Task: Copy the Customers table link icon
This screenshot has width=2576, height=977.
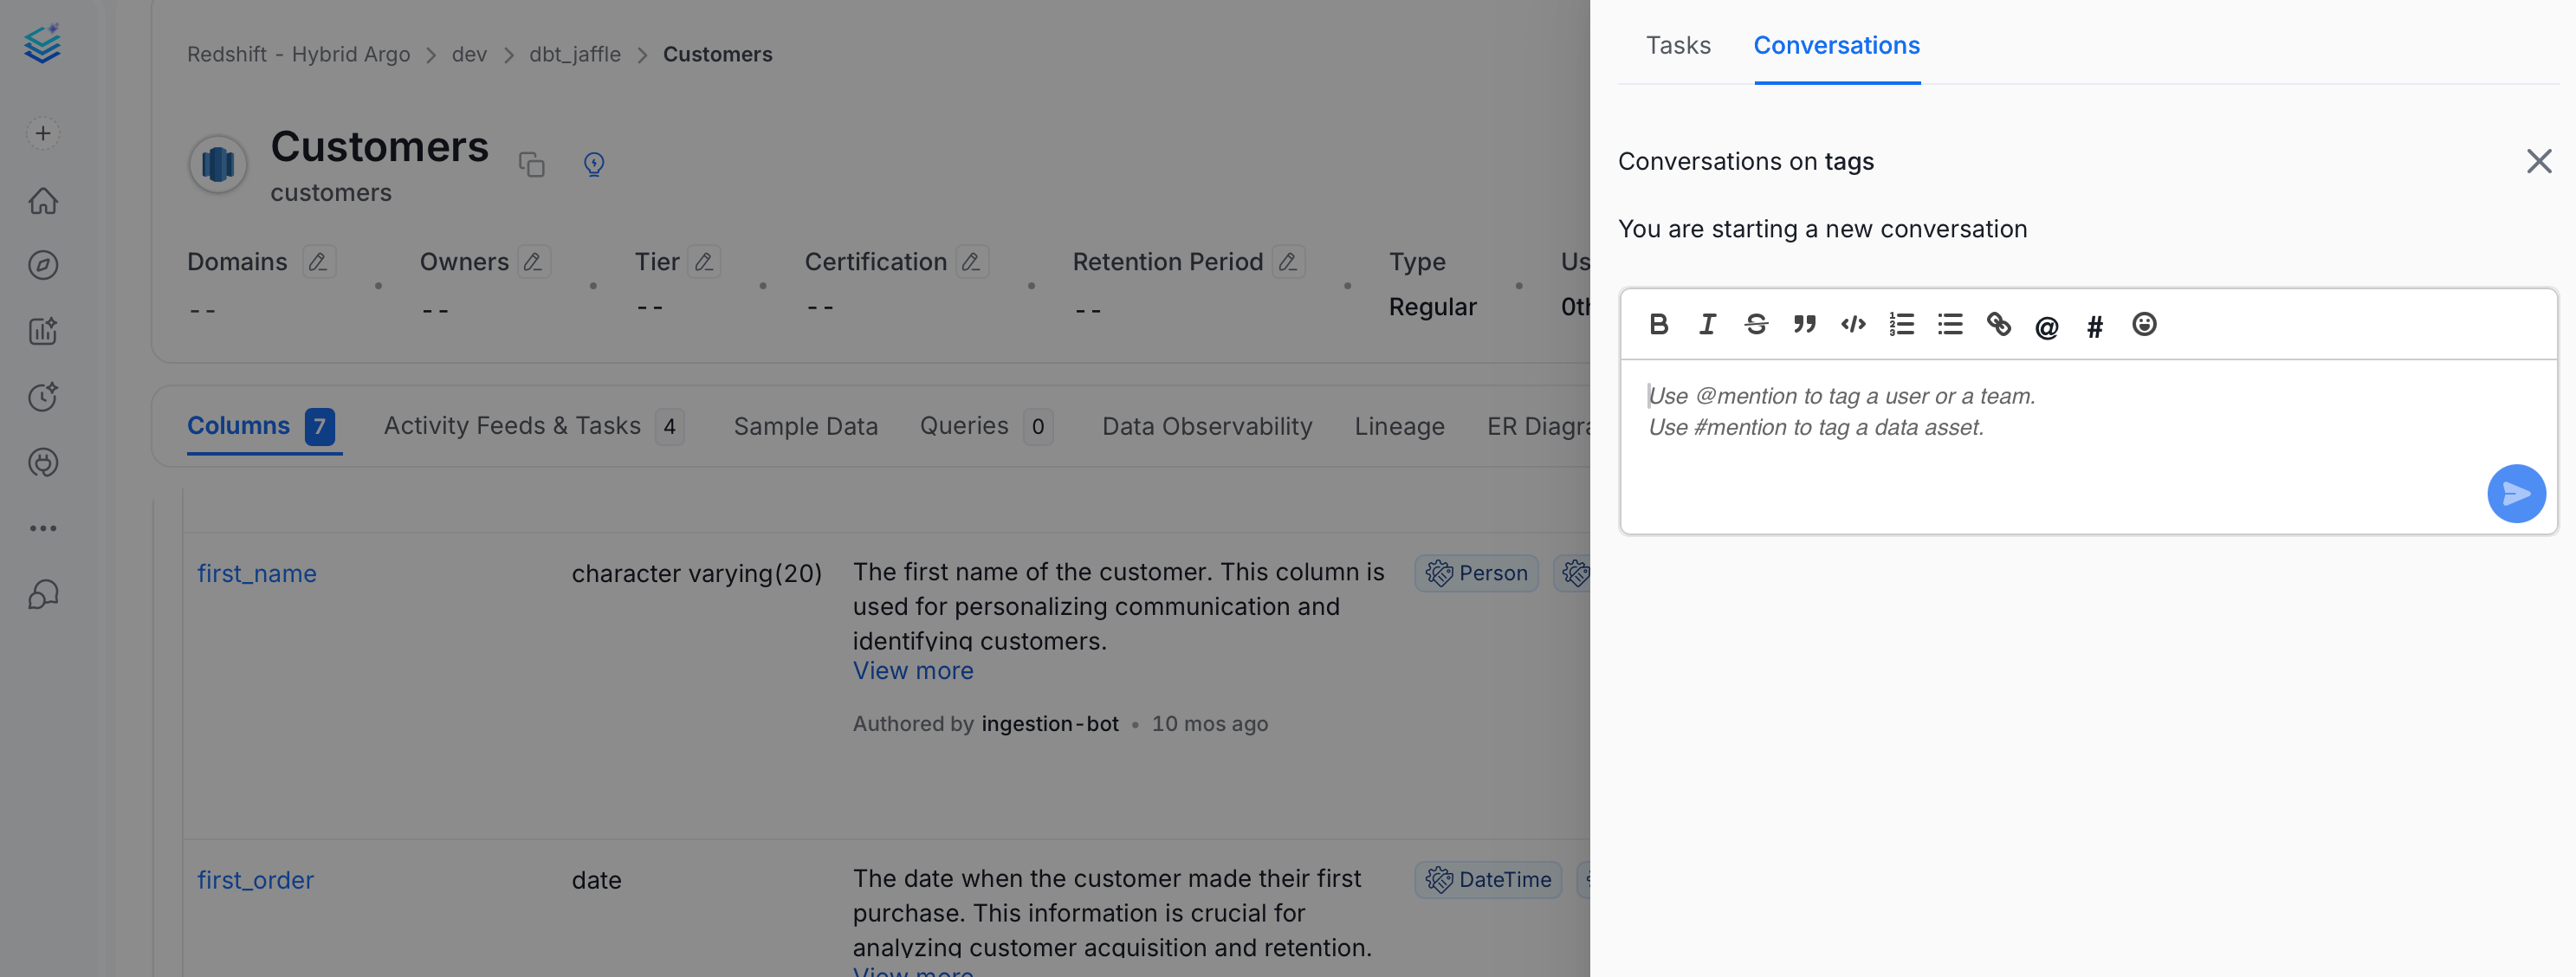Action: (532, 164)
